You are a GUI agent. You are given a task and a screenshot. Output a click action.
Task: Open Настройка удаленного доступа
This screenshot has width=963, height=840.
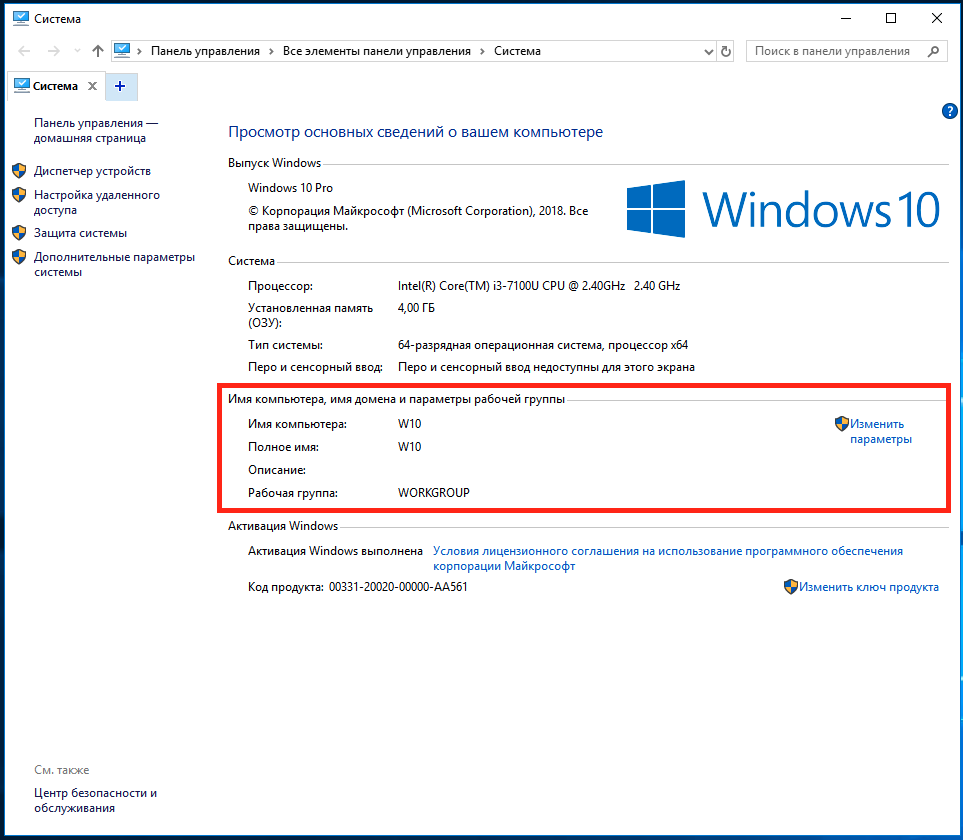tap(96, 203)
